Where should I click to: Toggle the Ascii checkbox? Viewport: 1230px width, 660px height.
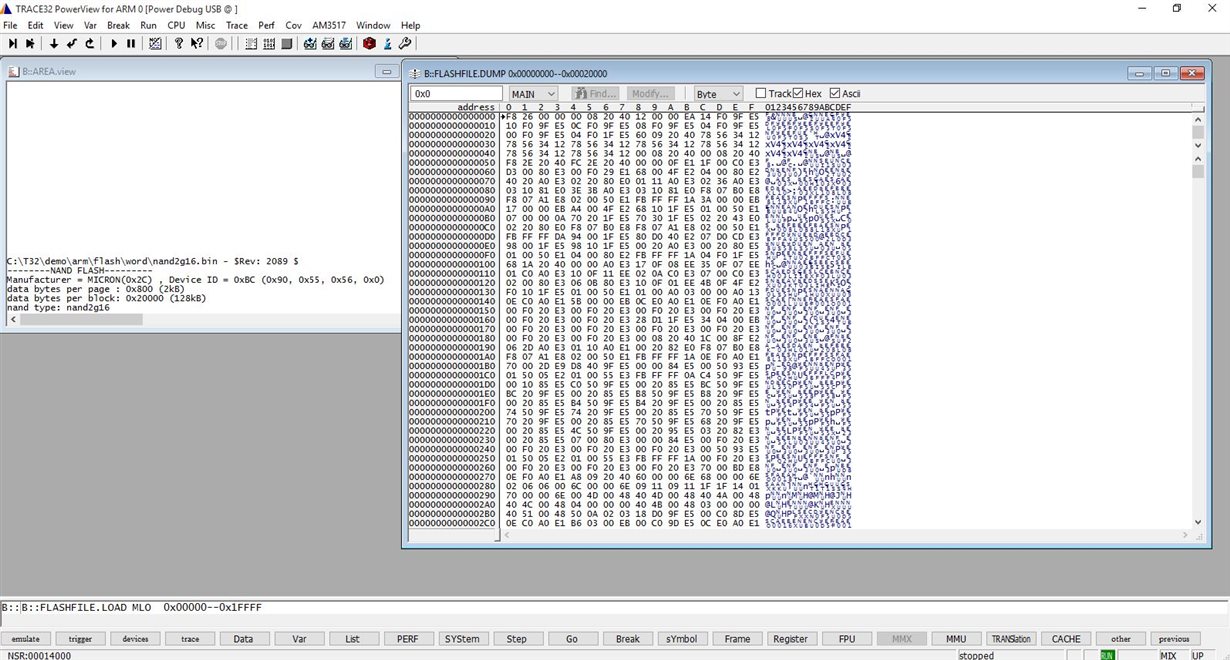pyautogui.click(x=835, y=93)
